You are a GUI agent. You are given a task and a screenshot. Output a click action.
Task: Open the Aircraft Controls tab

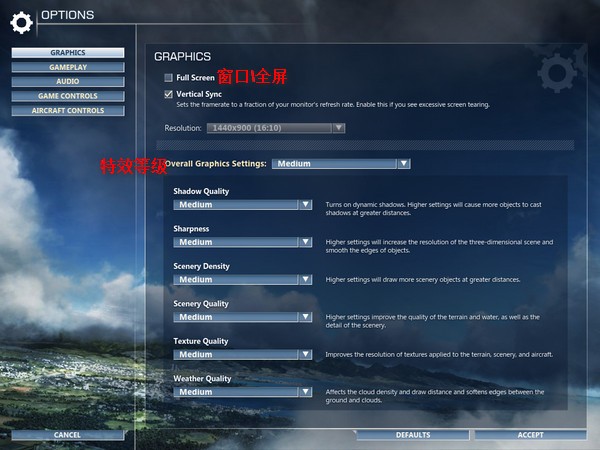(68, 111)
